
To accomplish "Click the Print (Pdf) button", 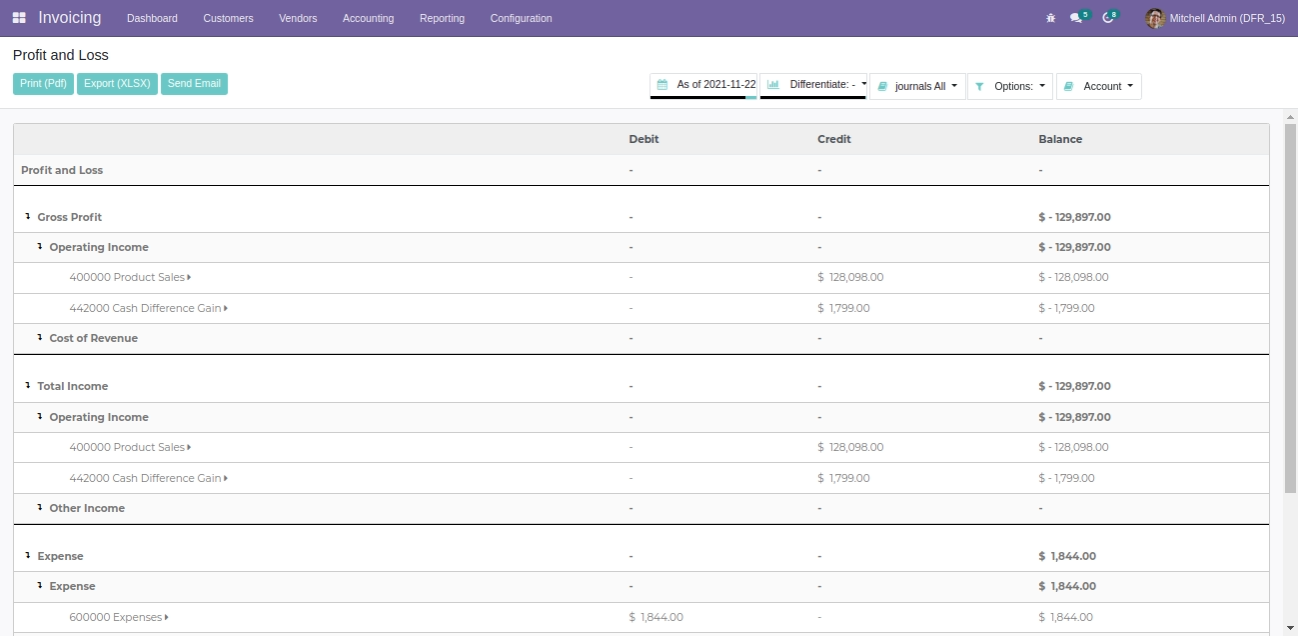I will click(43, 84).
